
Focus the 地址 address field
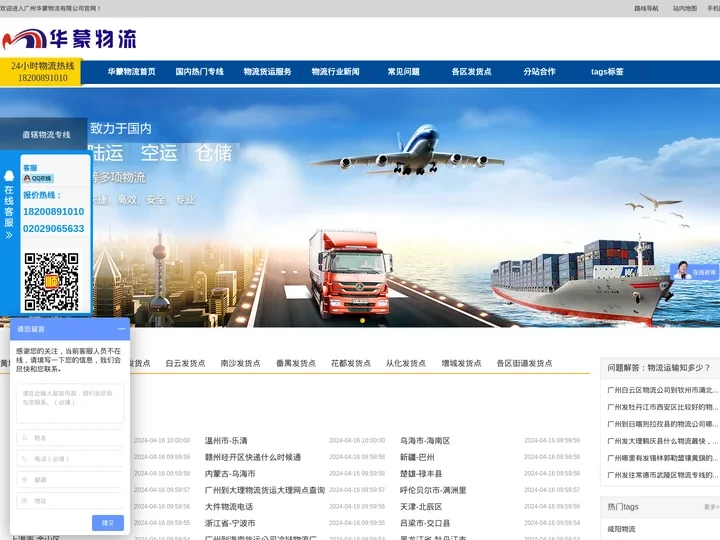point(70,501)
